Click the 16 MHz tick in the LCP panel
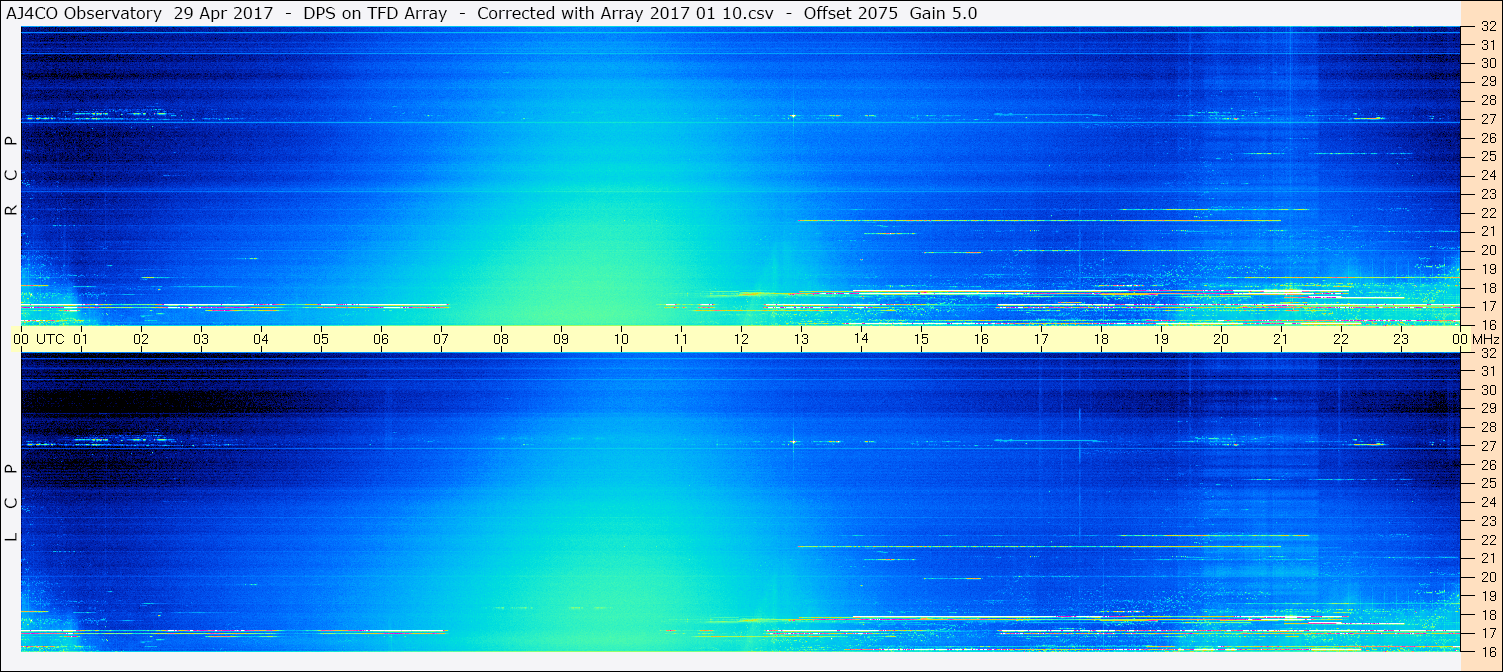1503x672 pixels. [1487, 651]
